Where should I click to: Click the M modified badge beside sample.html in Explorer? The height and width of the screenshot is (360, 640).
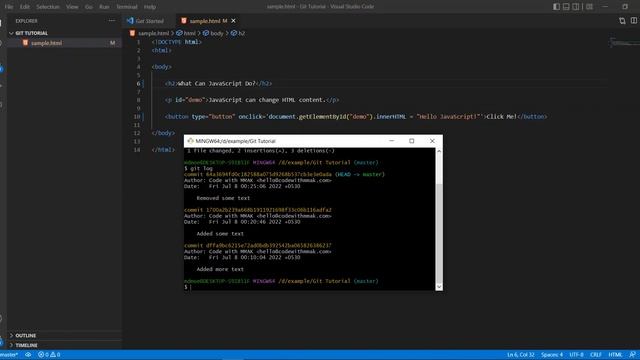(112, 43)
